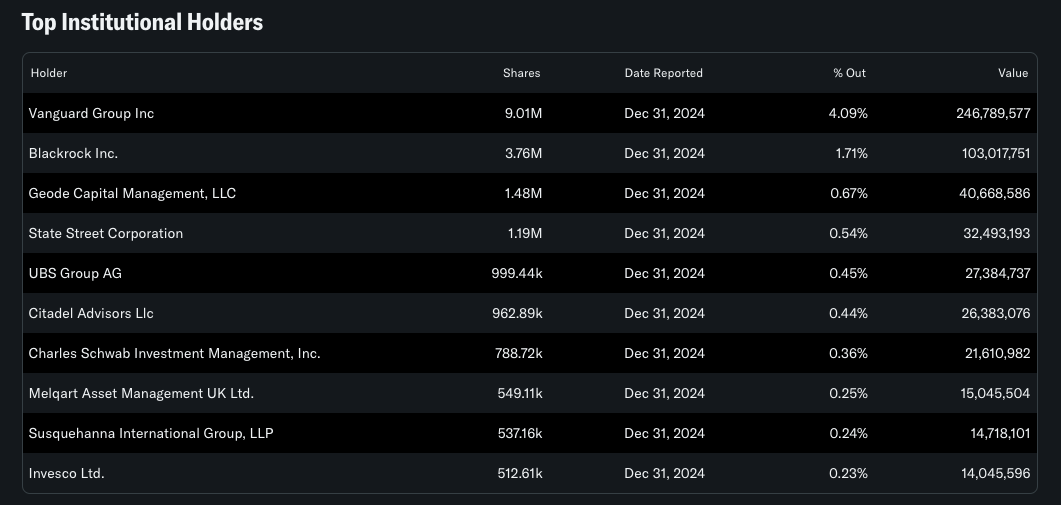Click the Date Reported column header

point(664,73)
